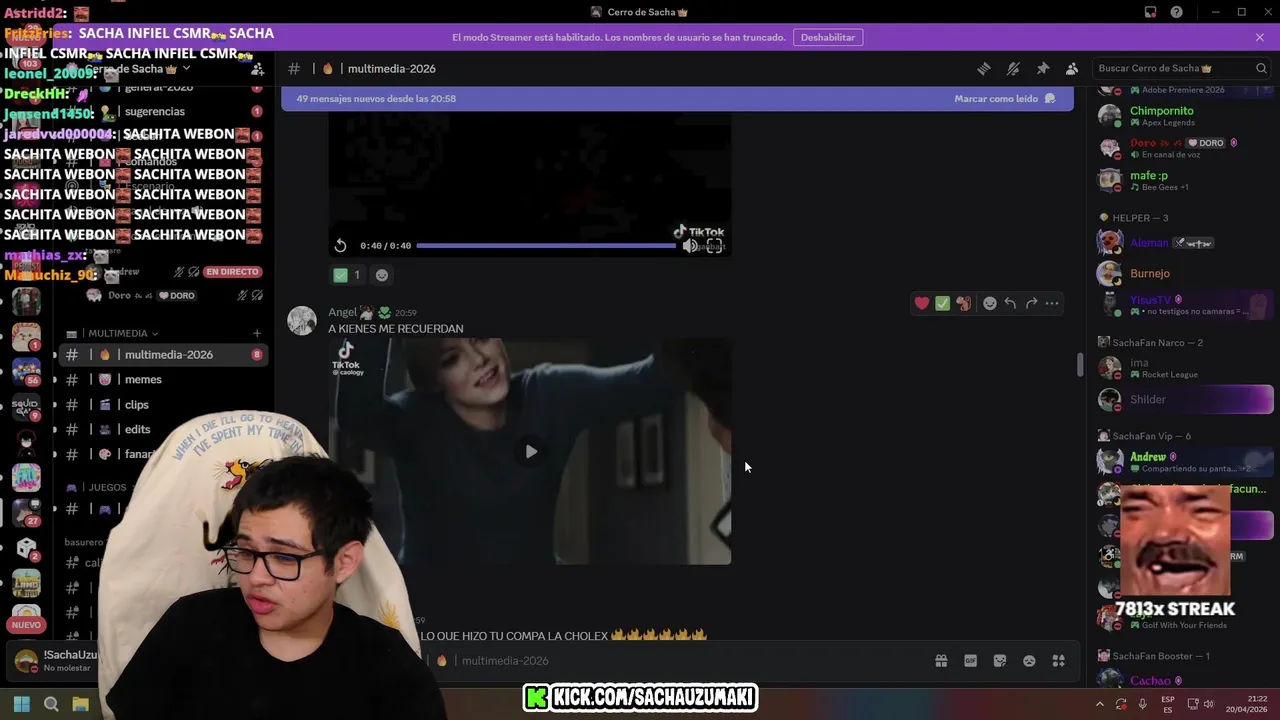
Task: Open Windows Start menu
Action: tap(22, 704)
